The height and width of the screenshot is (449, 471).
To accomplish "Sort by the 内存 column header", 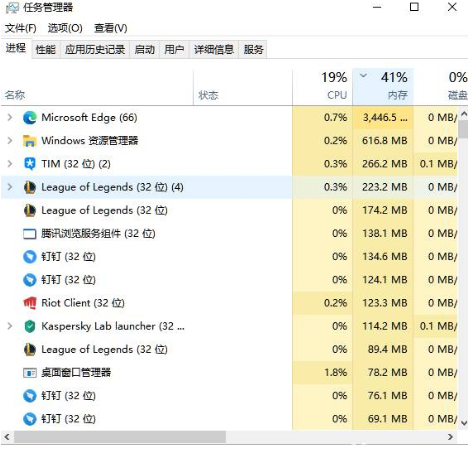I will [383, 87].
